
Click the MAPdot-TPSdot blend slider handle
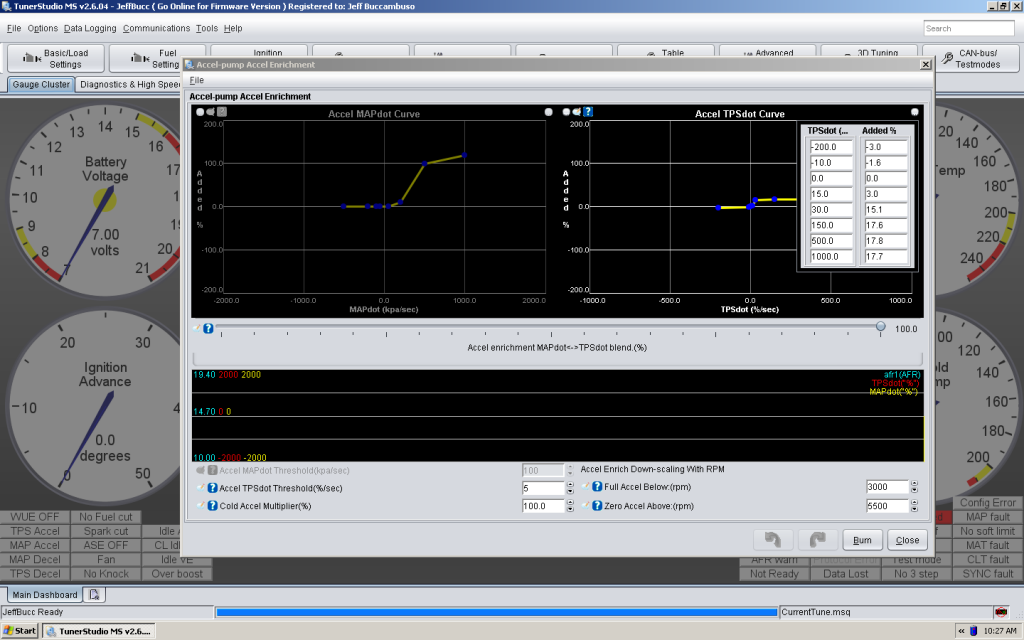[880, 326]
